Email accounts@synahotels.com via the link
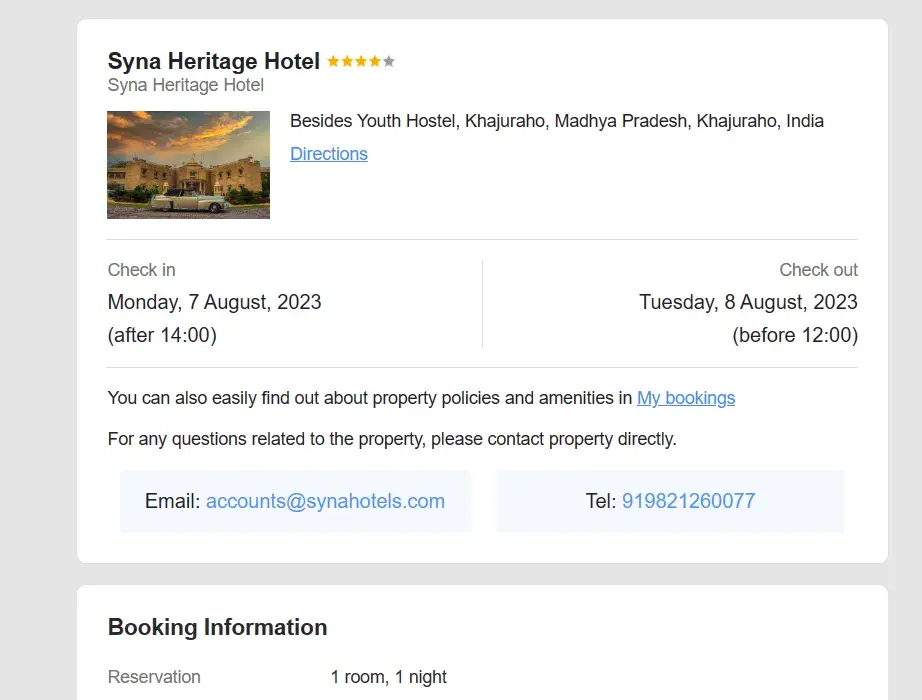The width and height of the screenshot is (922, 700). coord(325,501)
